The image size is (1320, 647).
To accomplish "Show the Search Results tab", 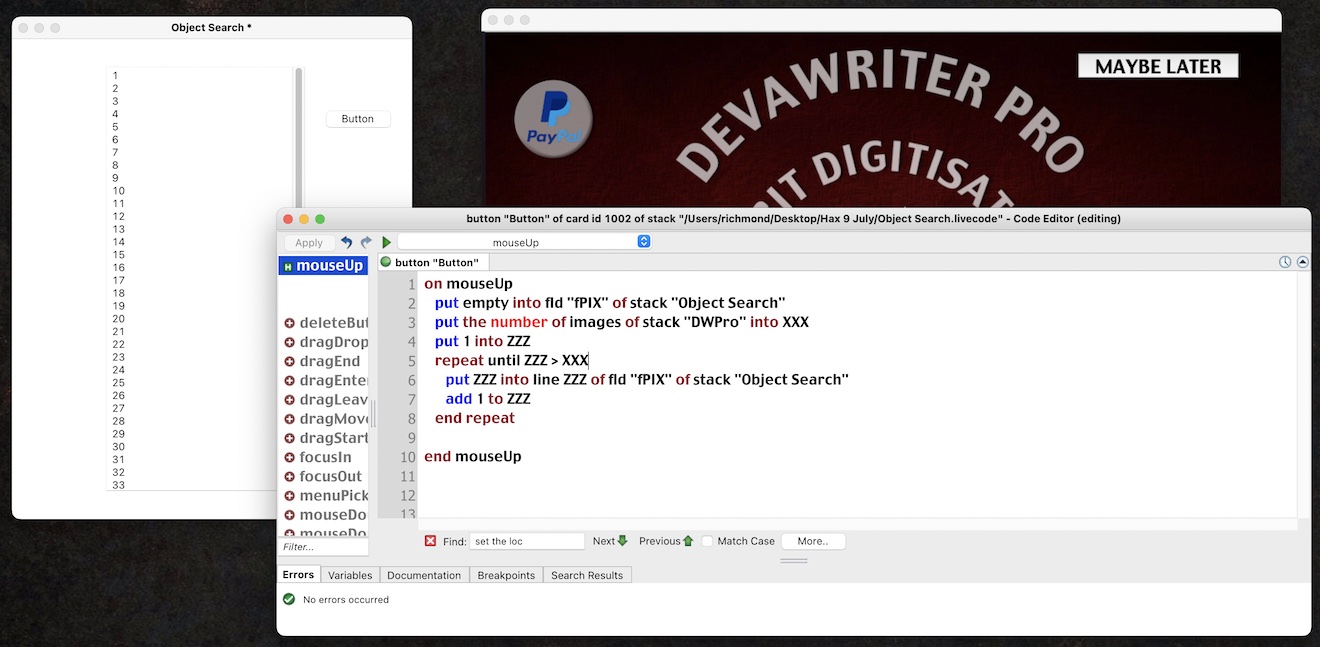I will pyautogui.click(x=587, y=575).
